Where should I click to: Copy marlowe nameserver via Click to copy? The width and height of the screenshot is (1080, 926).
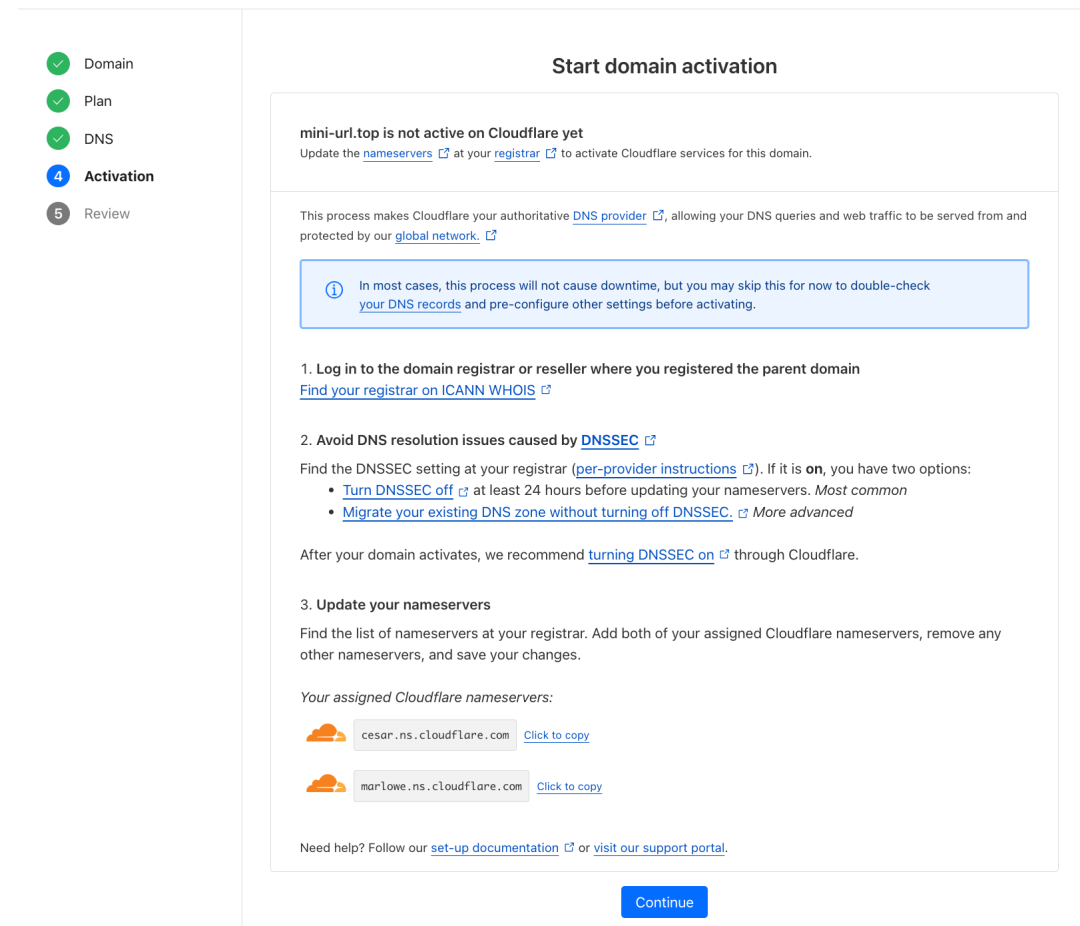[569, 786]
